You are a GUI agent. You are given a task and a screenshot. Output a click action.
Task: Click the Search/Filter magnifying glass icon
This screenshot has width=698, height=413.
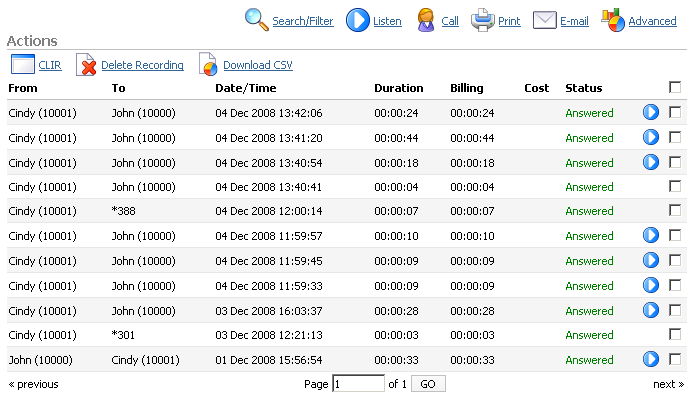pos(257,20)
